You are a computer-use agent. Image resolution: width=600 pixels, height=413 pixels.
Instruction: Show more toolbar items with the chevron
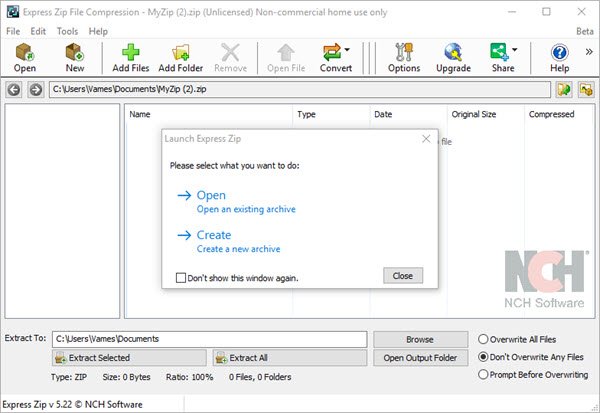coord(589,52)
